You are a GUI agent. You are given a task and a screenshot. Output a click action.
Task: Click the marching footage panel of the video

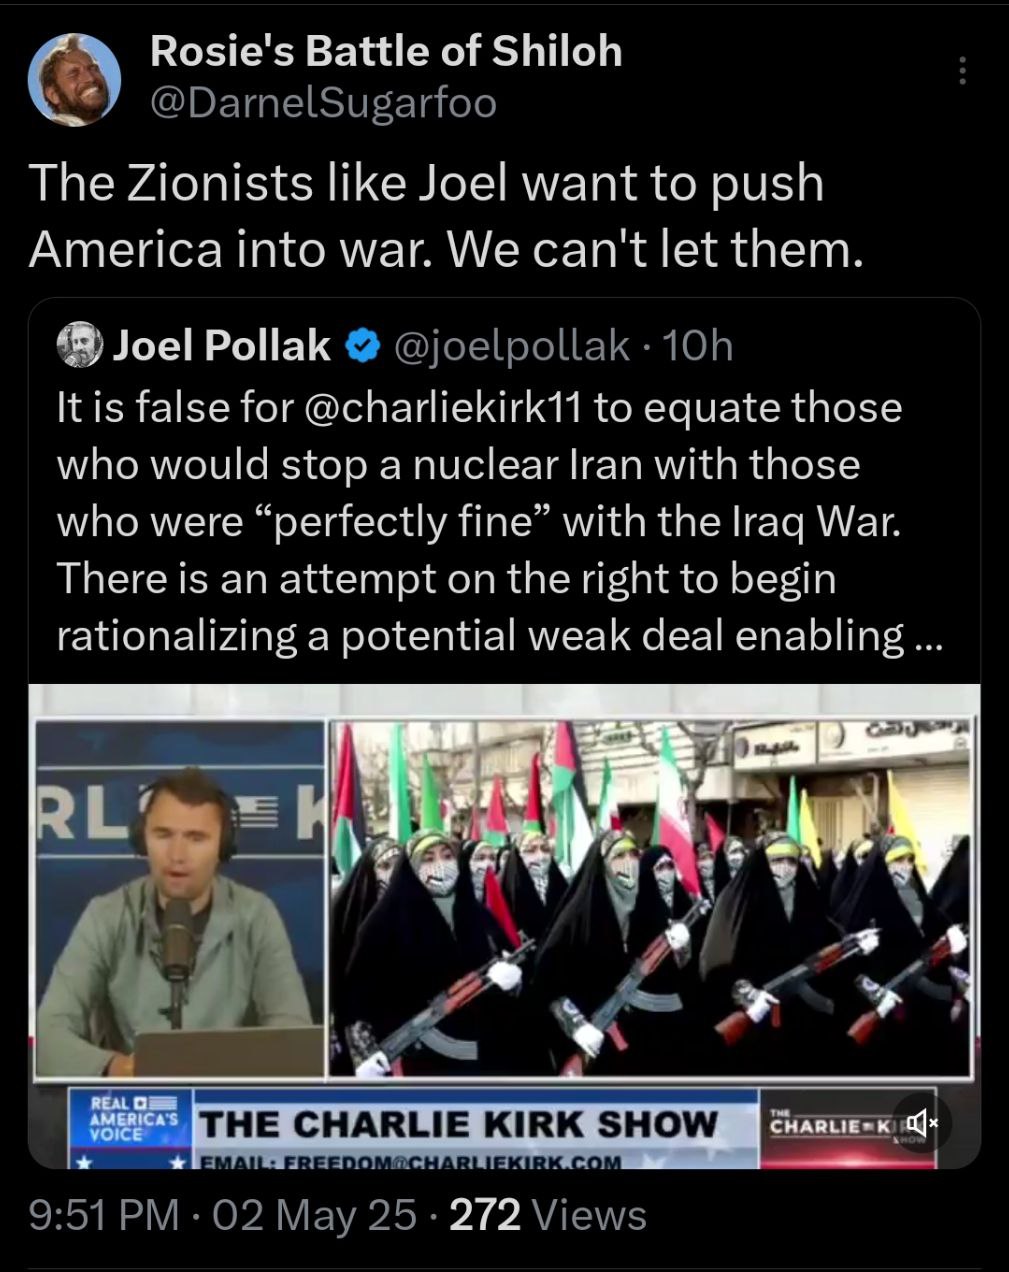coord(650,898)
